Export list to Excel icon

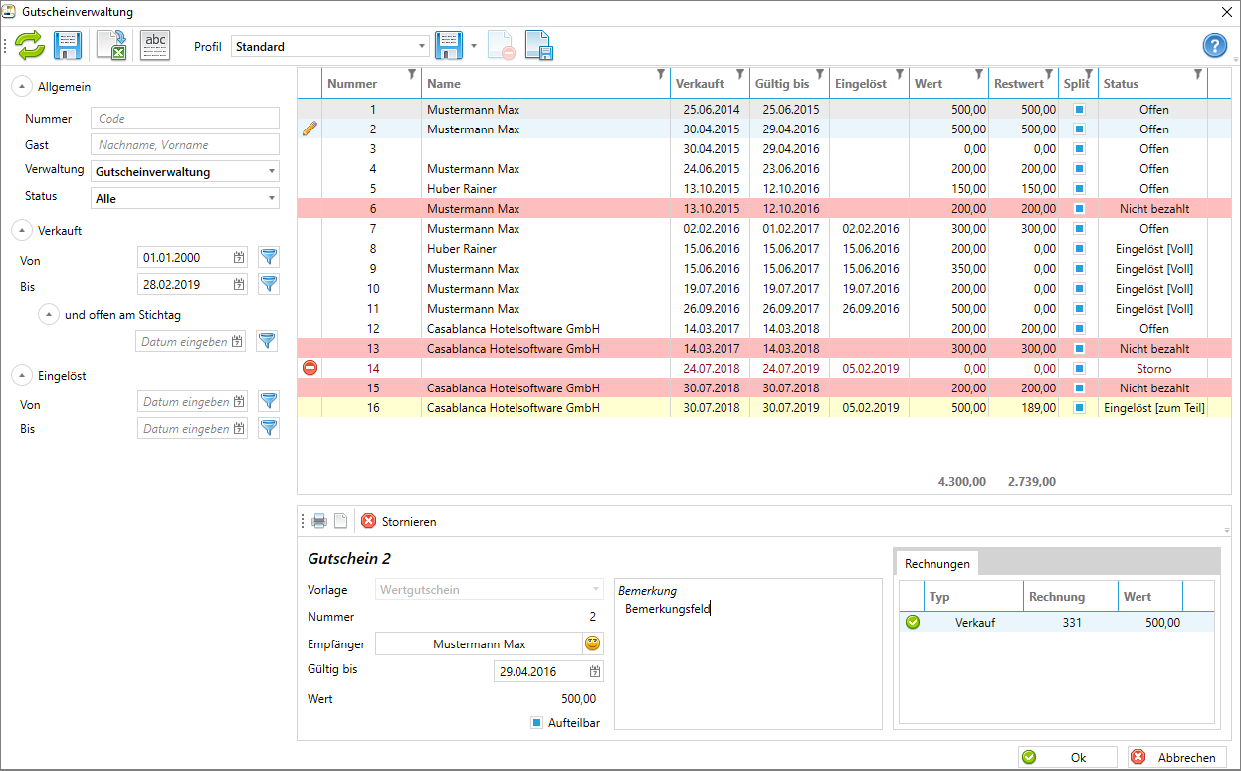tap(111, 46)
